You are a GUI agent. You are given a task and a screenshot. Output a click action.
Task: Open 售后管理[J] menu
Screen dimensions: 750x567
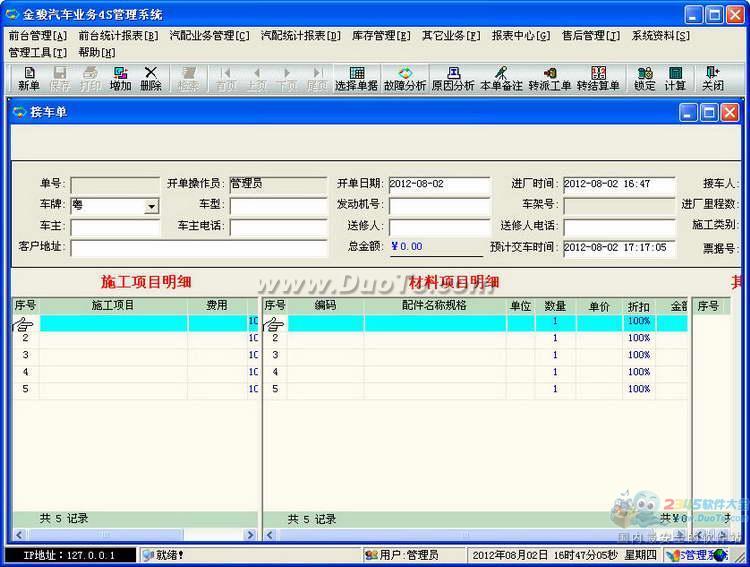click(x=591, y=35)
